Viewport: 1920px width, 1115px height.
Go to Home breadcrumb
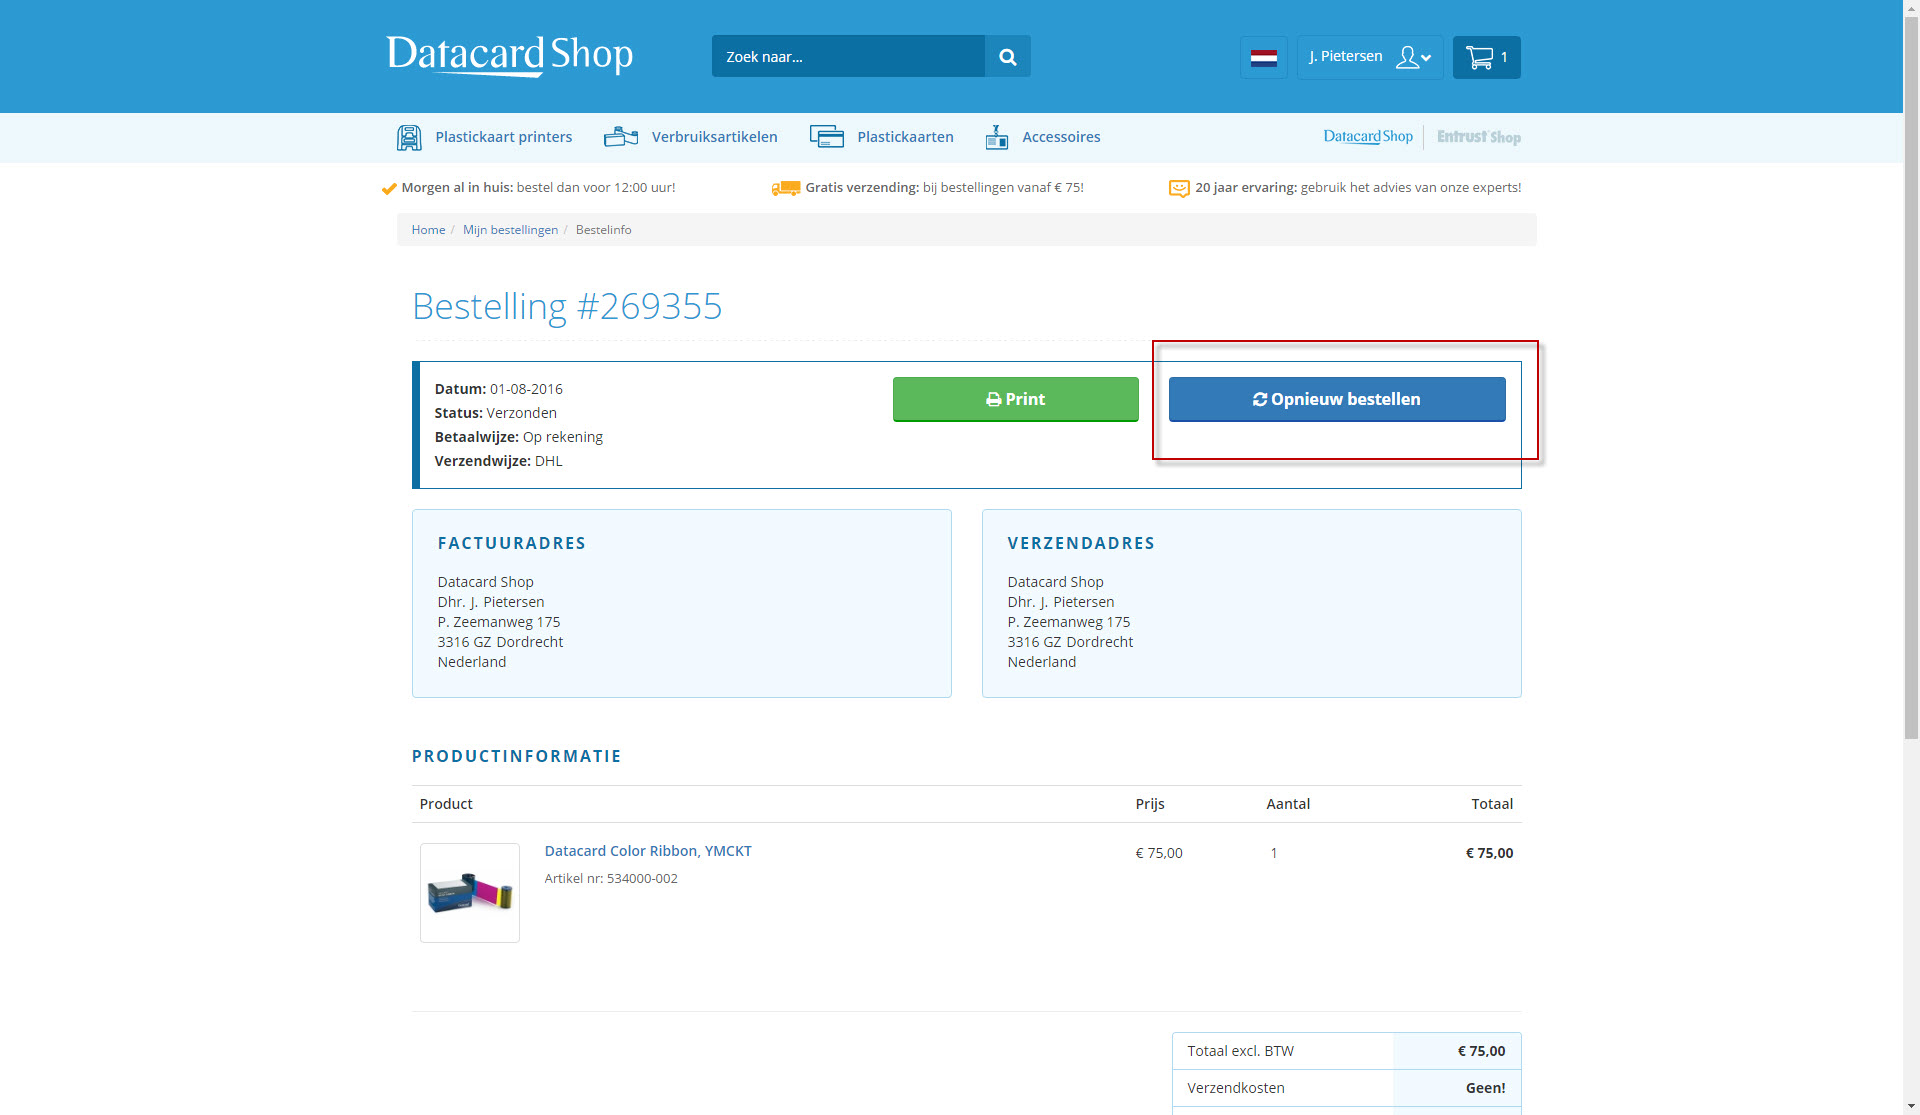point(428,230)
